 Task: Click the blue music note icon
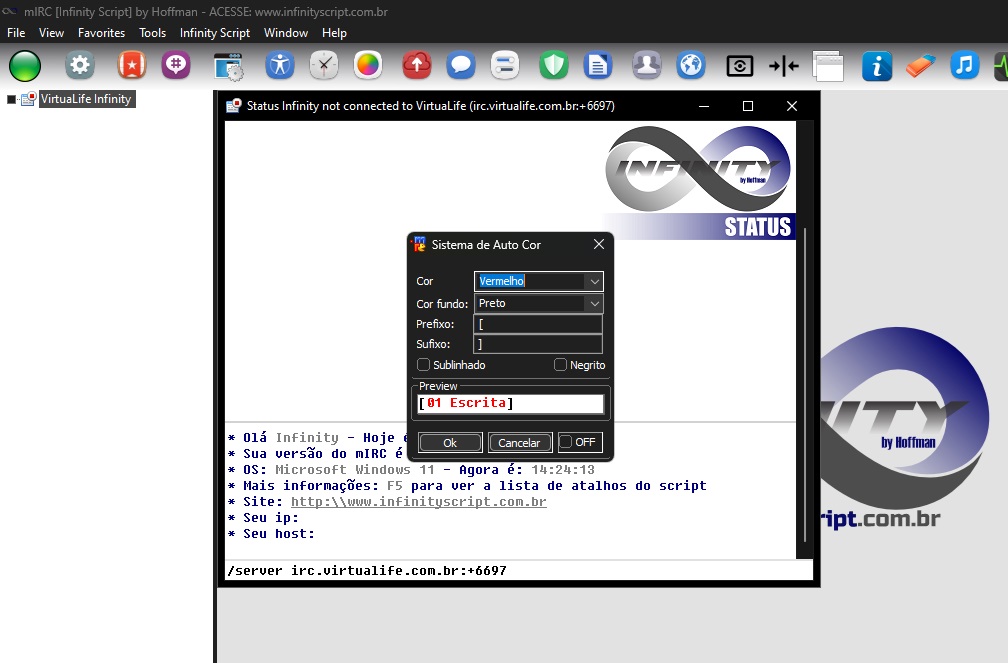964,66
